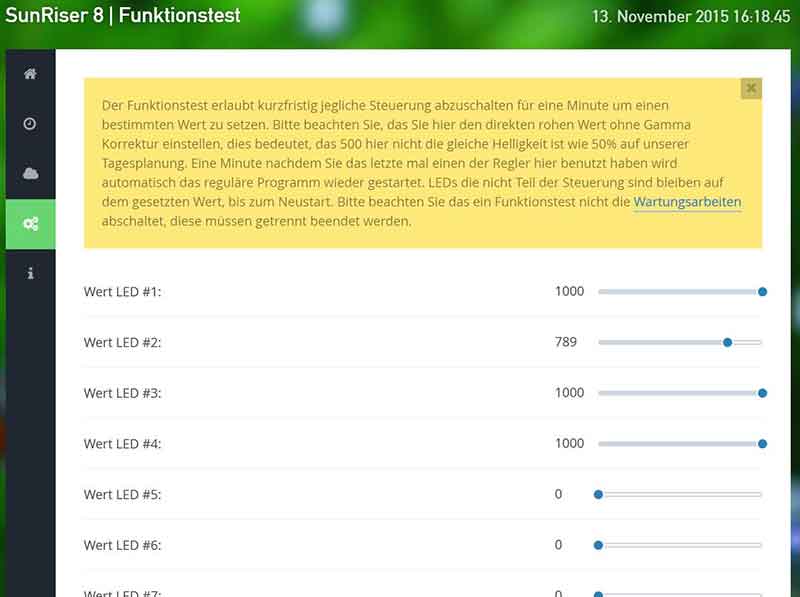Image resolution: width=800 pixels, height=597 pixels.
Task: Open the info icon in the sidebar
Action: 31,271
